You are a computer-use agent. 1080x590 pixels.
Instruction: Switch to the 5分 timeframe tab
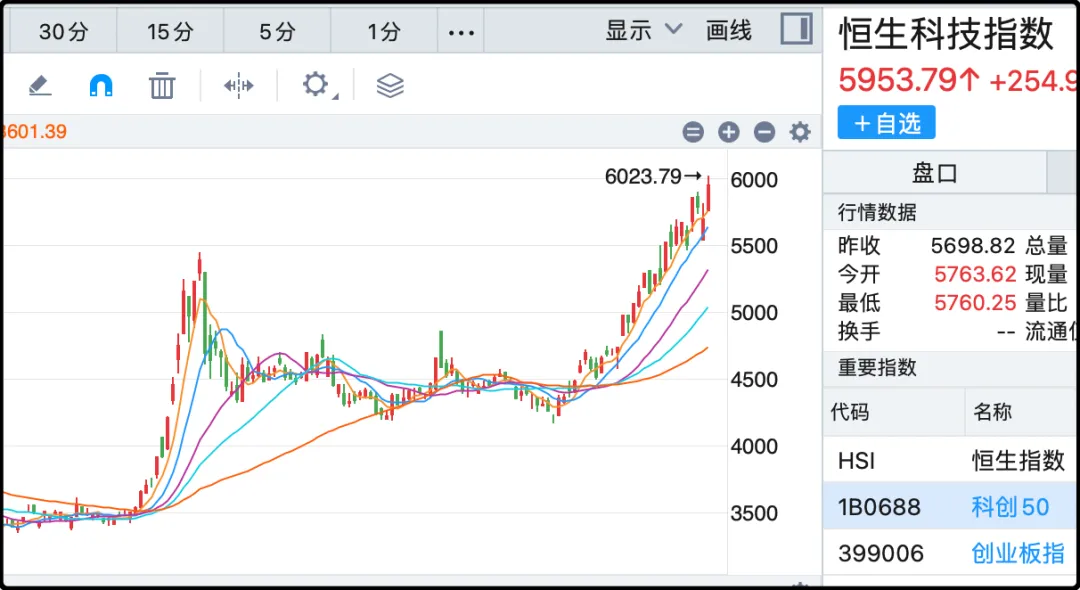click(277, 32)
